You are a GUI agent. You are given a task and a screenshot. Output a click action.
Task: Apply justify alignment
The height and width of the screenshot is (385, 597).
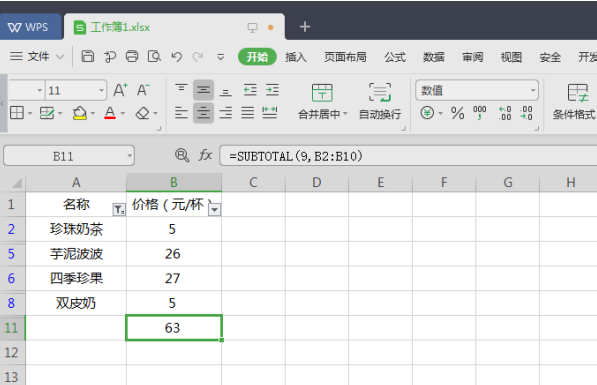(x=247, y=113)
